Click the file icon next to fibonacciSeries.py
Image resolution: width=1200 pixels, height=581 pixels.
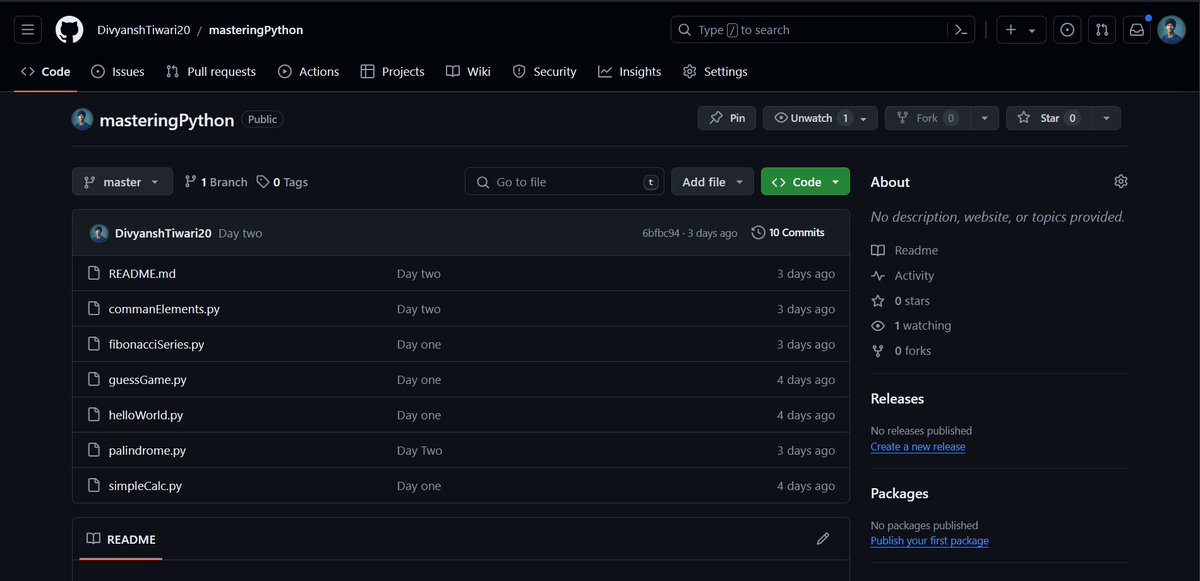(x=93, y=344)
